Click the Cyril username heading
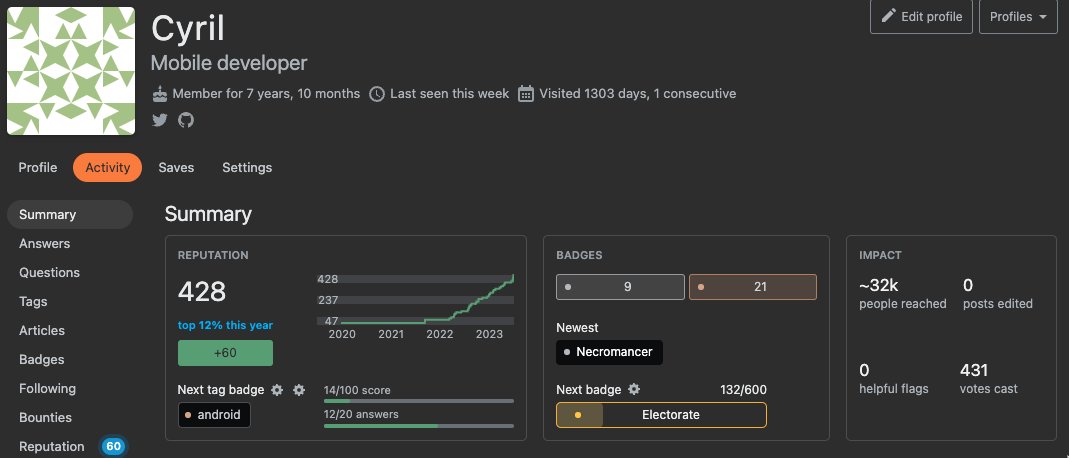 tap(187, 29)
